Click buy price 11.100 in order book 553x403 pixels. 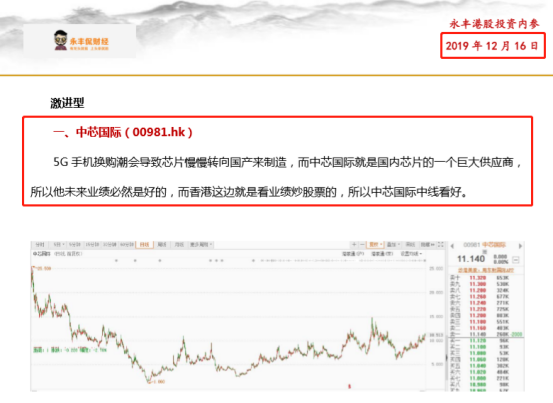coord(478,347)
